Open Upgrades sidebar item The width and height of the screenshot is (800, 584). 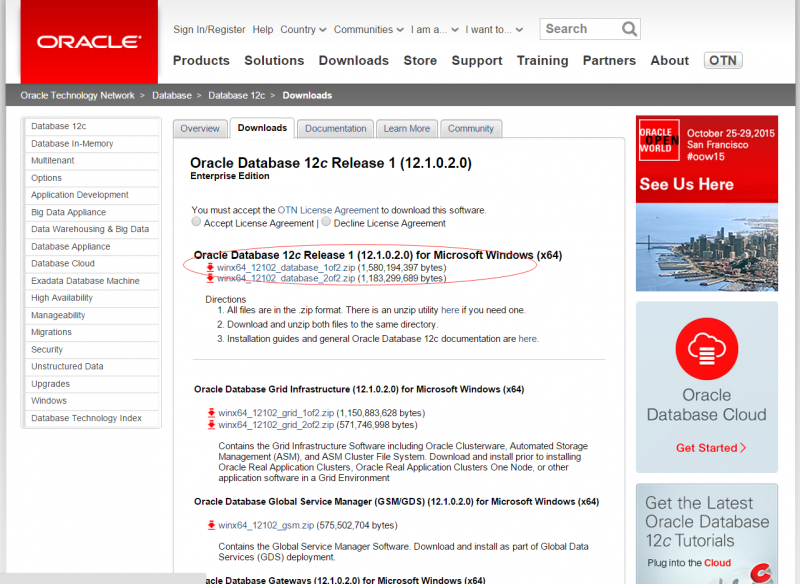point(92,384)
